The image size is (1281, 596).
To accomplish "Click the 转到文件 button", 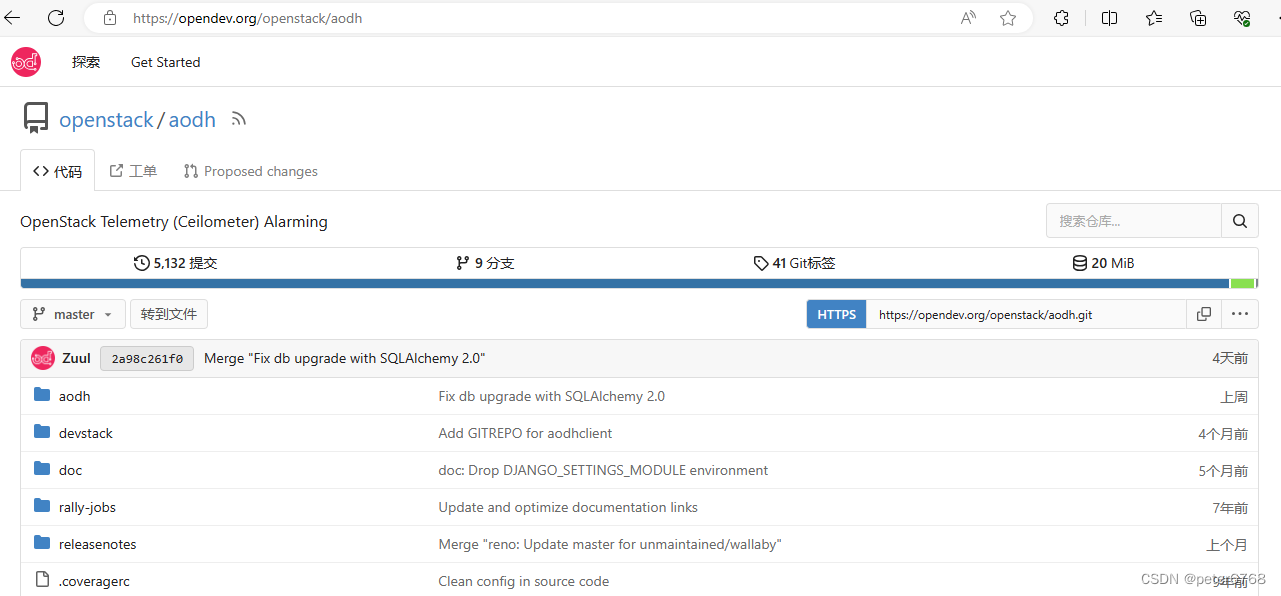I will 169,314.
